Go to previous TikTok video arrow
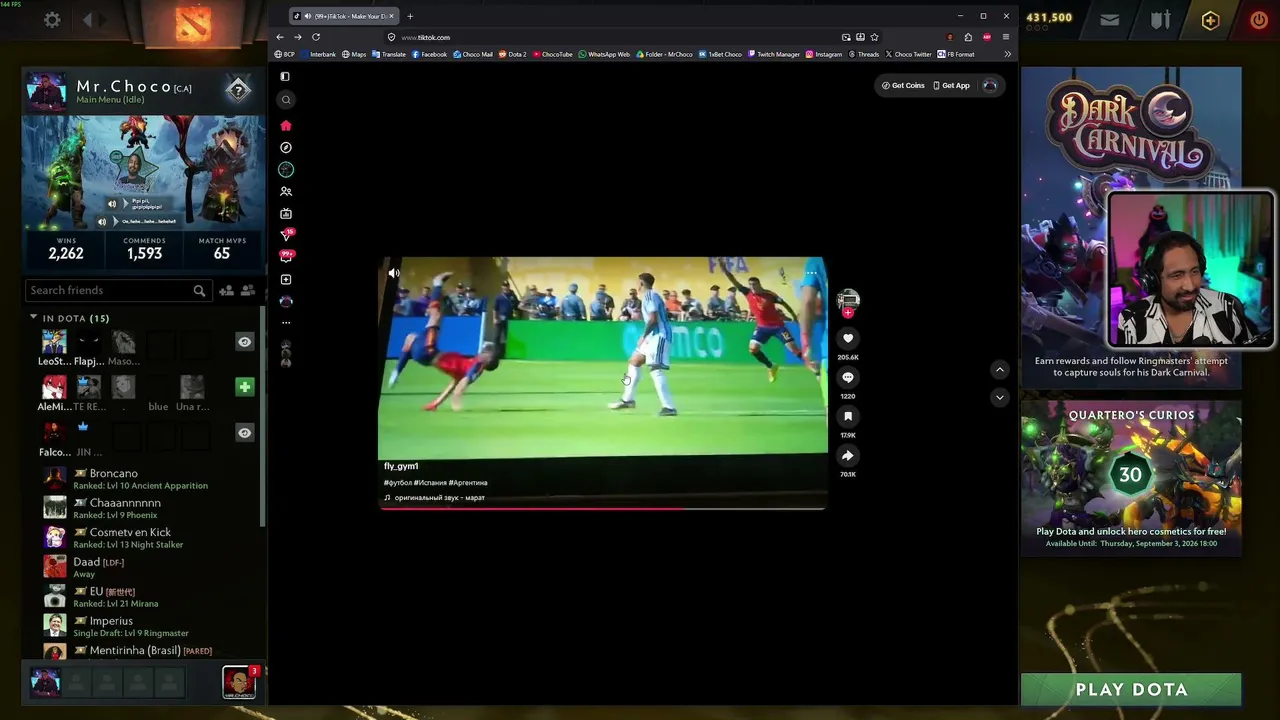 pyautogui.click(x=999, y=370)
